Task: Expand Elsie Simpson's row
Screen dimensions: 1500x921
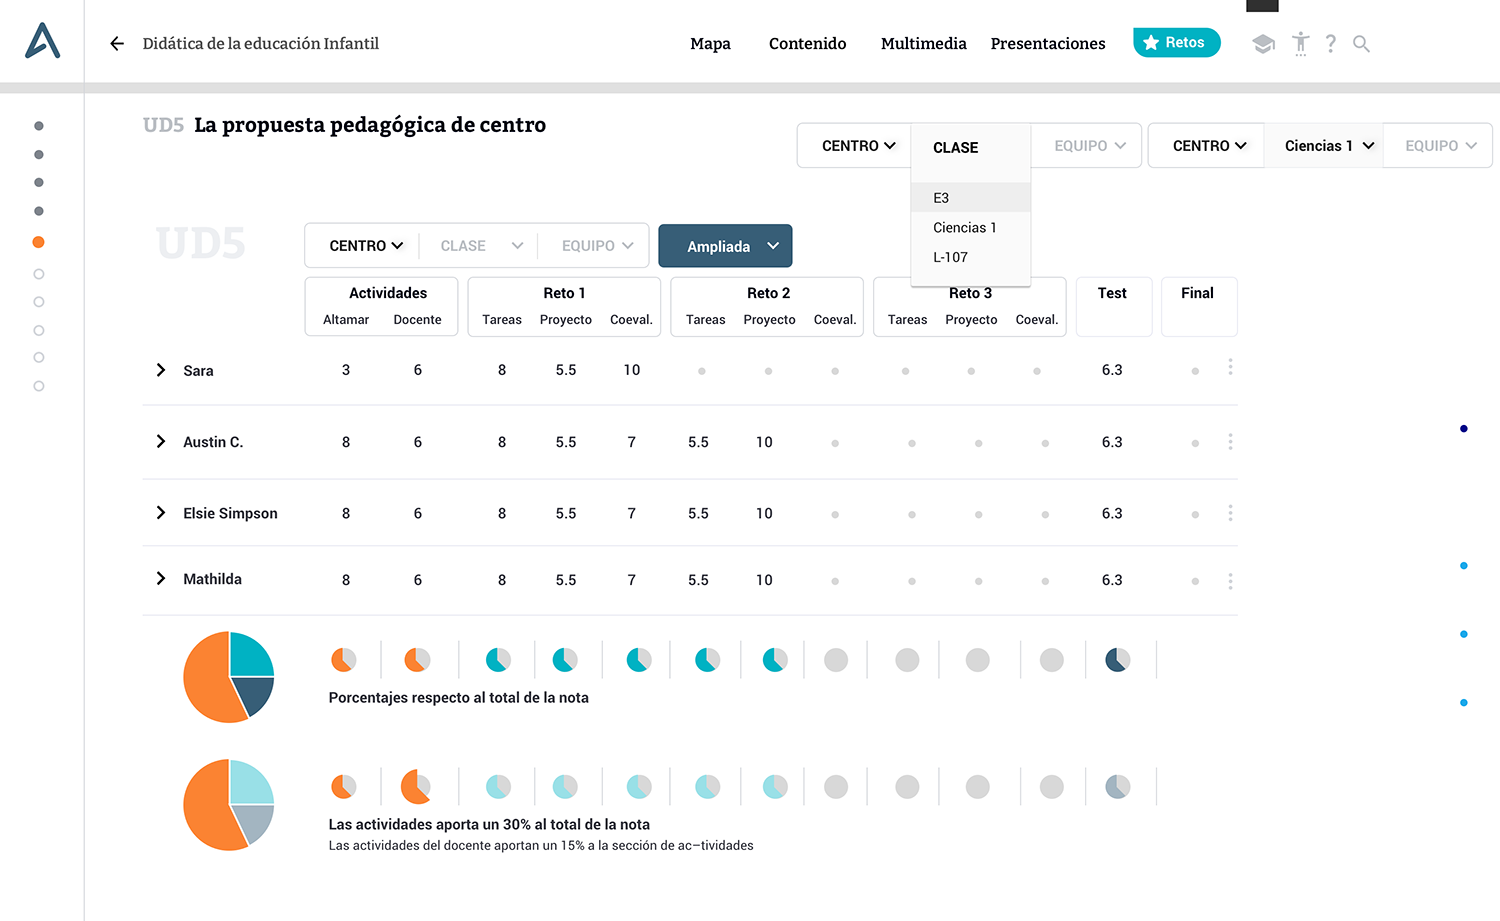Action: [x=161, y=513]
